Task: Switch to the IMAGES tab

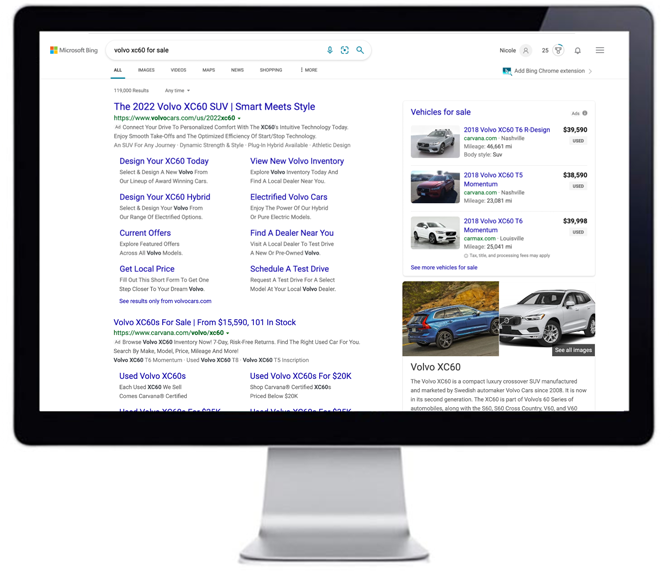Action: (146, 70)
